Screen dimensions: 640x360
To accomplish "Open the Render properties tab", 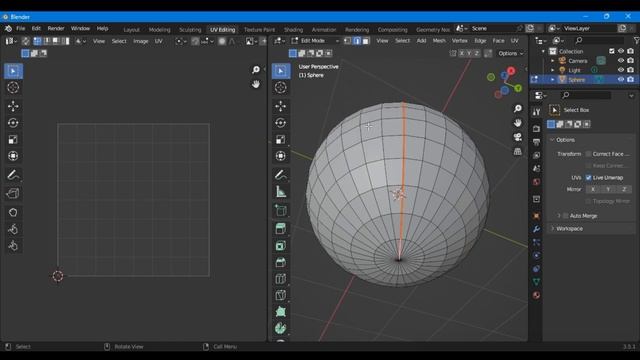I will click(x=536, y=129).
